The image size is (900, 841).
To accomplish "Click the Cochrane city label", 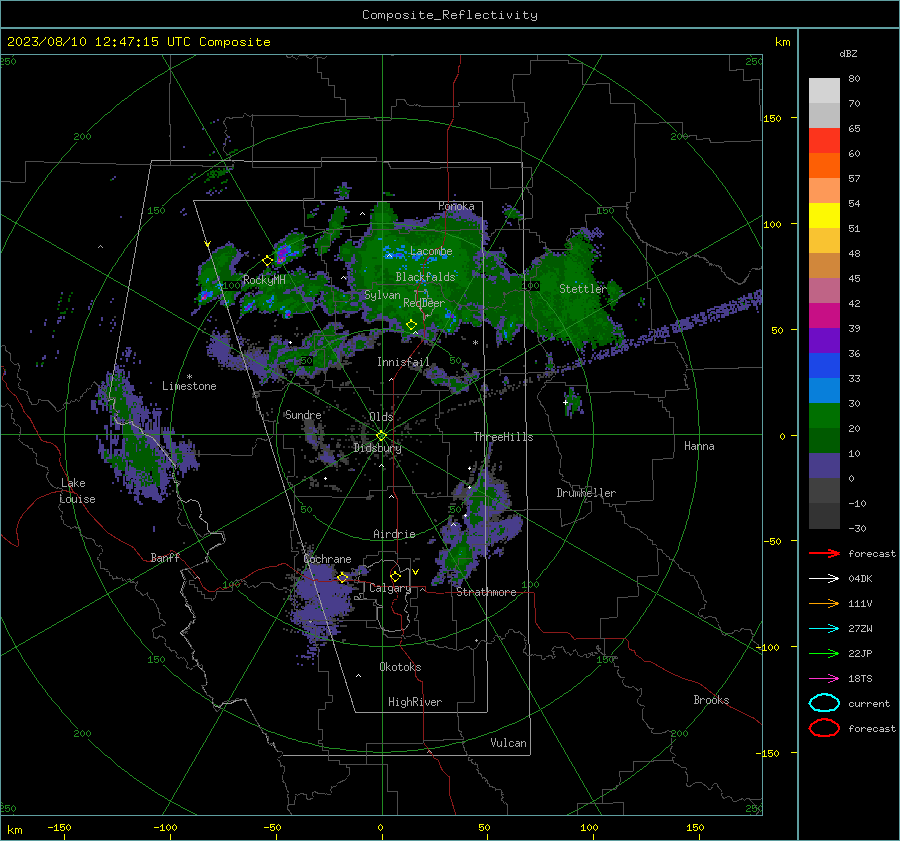I will (x=327, y=559).
